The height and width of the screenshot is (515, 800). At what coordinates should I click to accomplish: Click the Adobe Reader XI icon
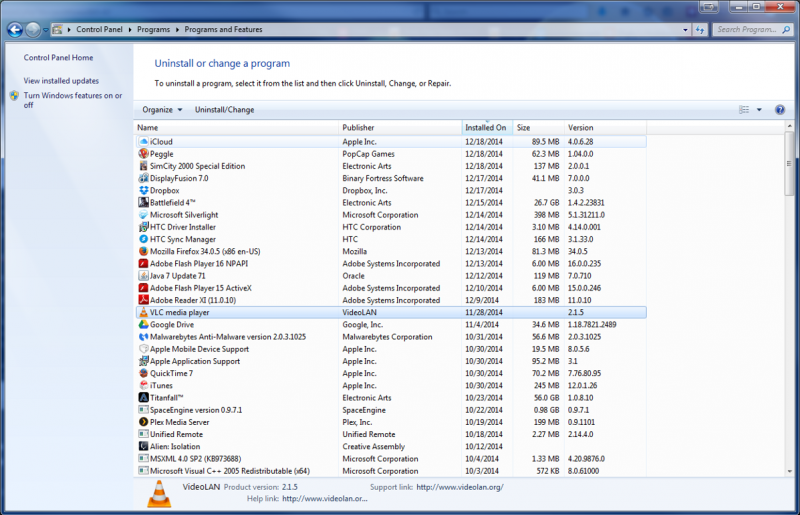coord(143,301)
